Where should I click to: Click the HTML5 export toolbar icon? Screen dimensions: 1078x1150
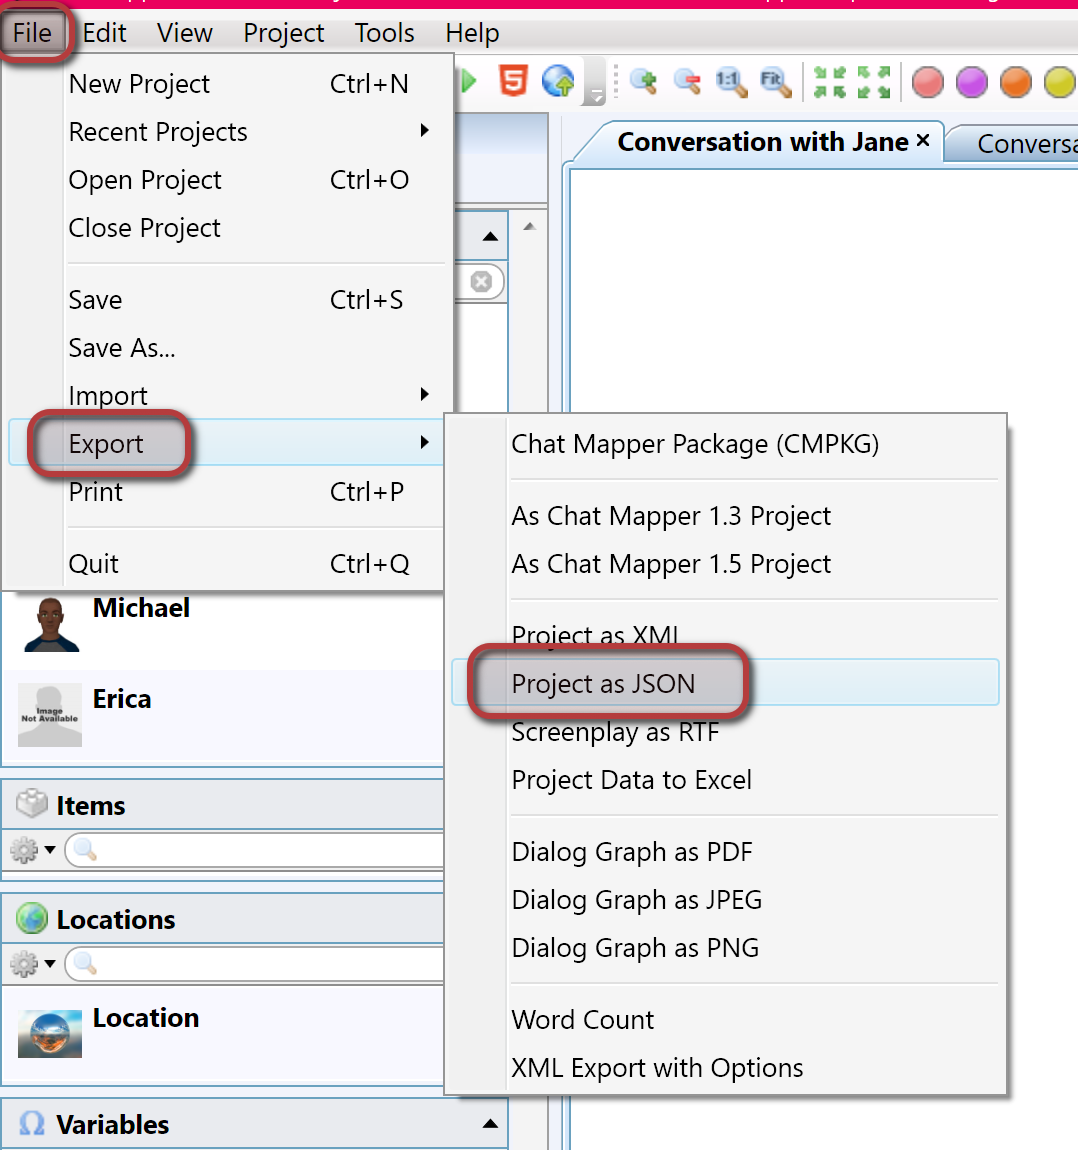coord(513,81)
